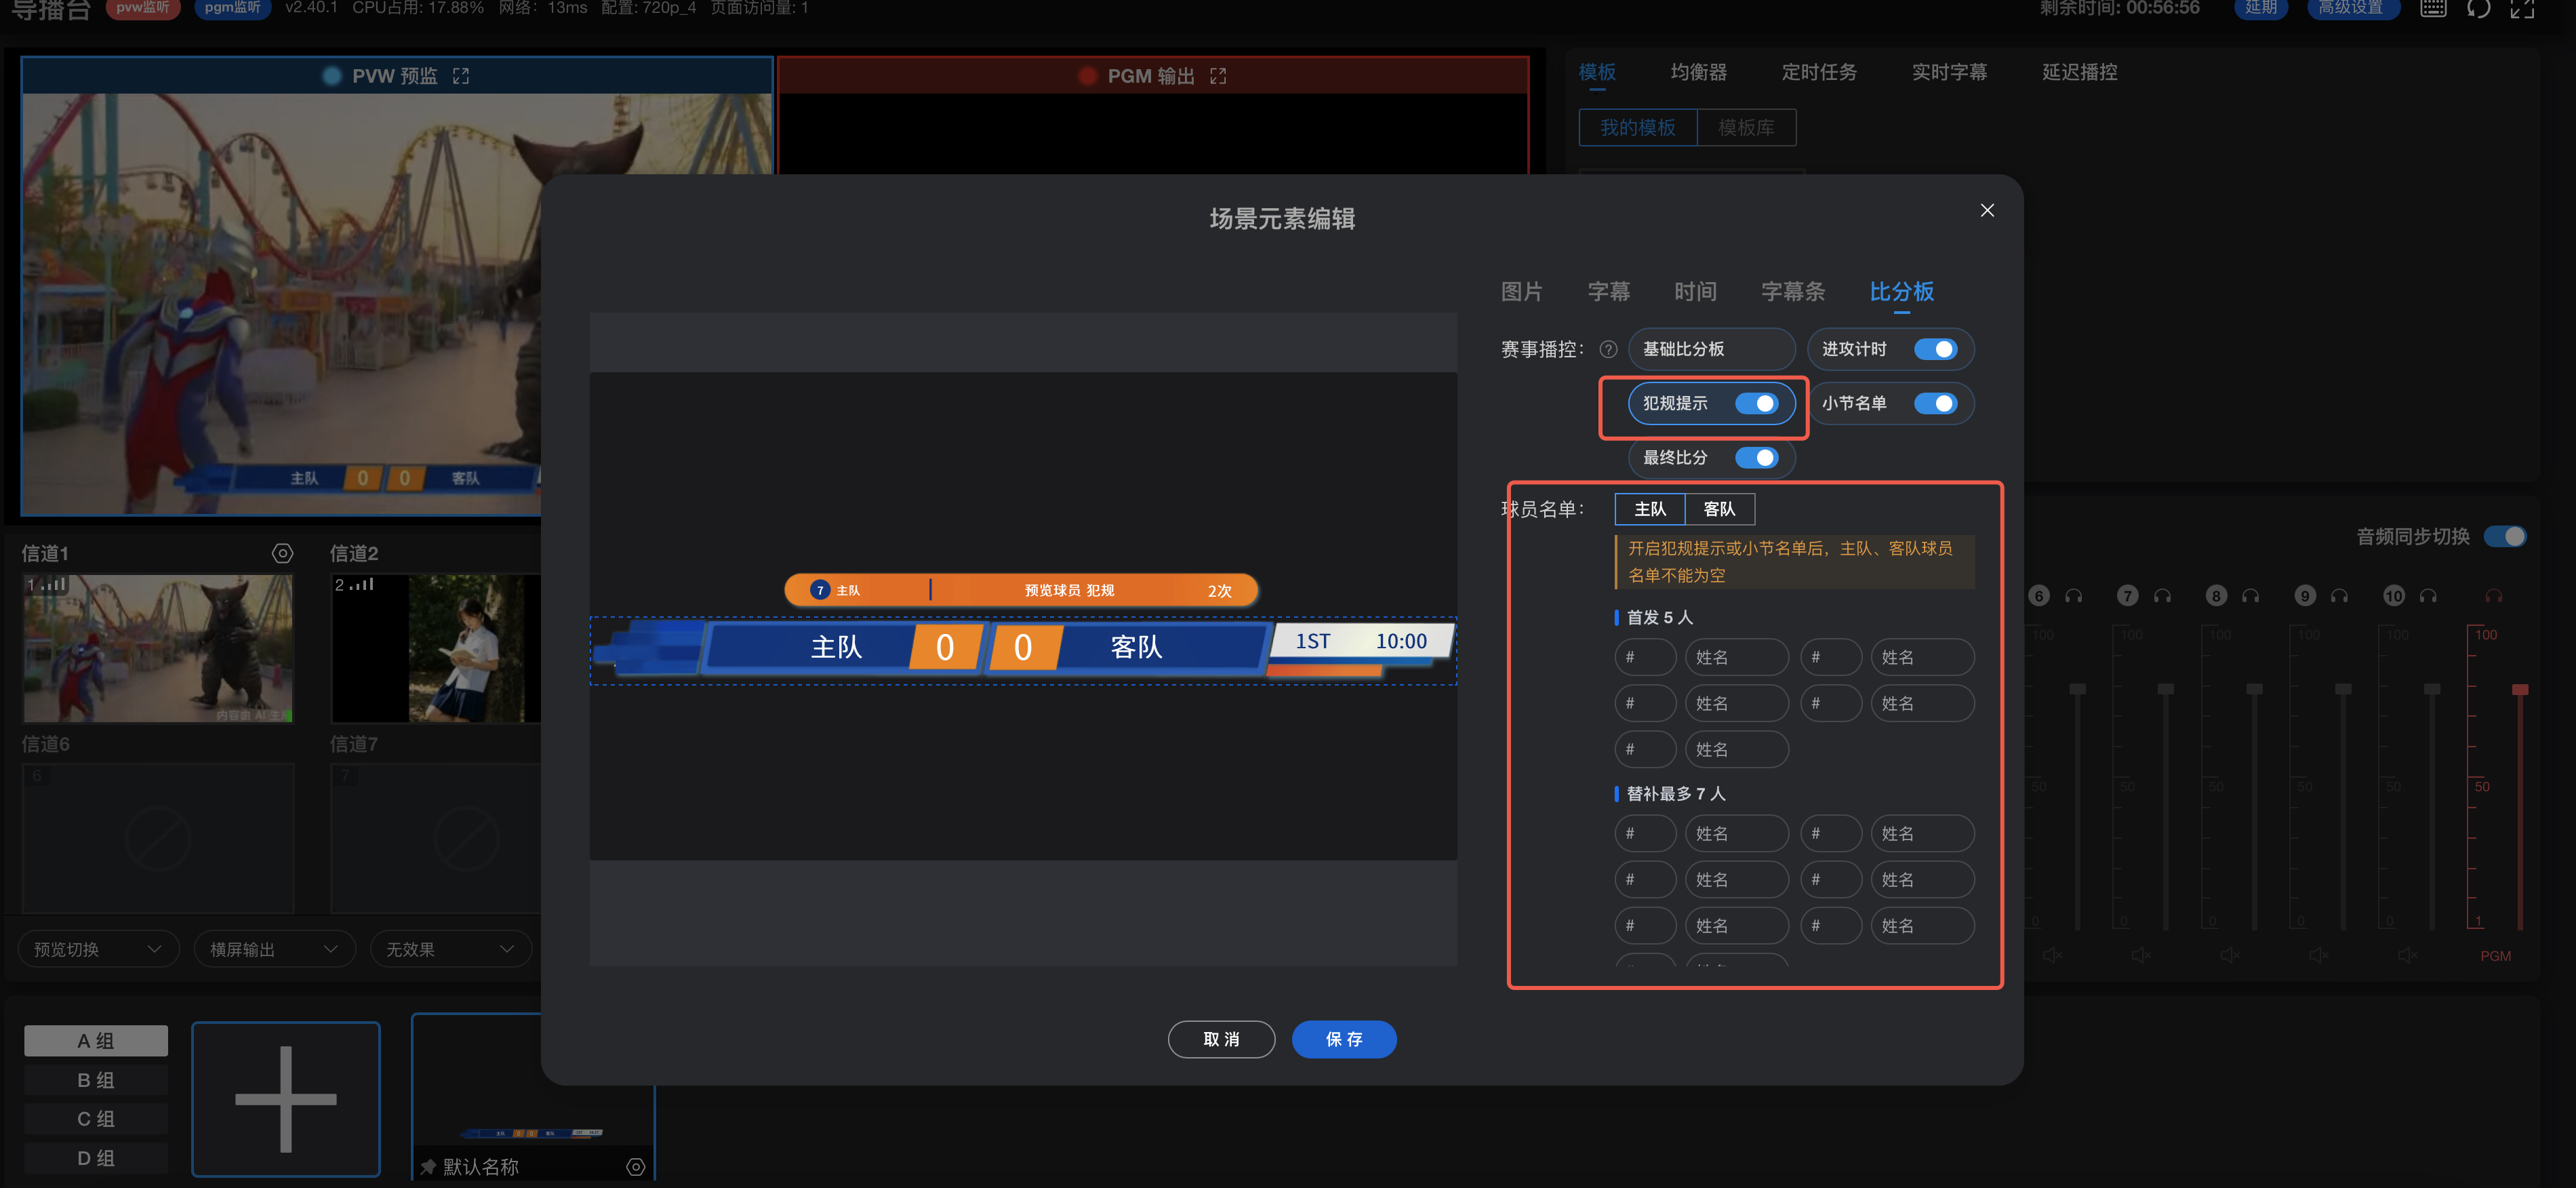This screenshot has width=2576, height=1188.
Task: Switch to the 时间 tab
Action: (x=1695, y=291)
